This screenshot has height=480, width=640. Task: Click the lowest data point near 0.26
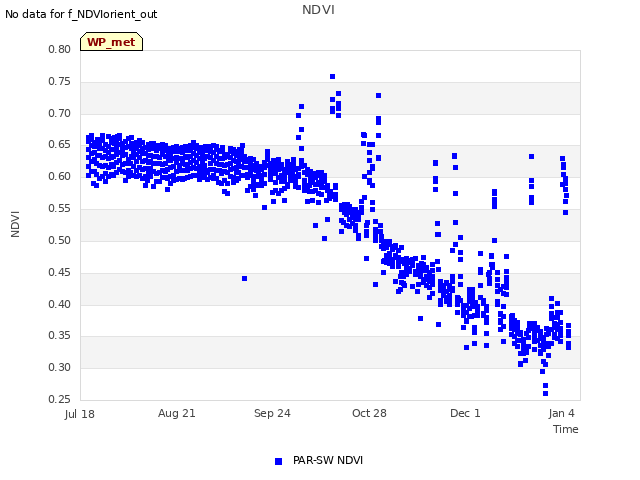(545, 393)
